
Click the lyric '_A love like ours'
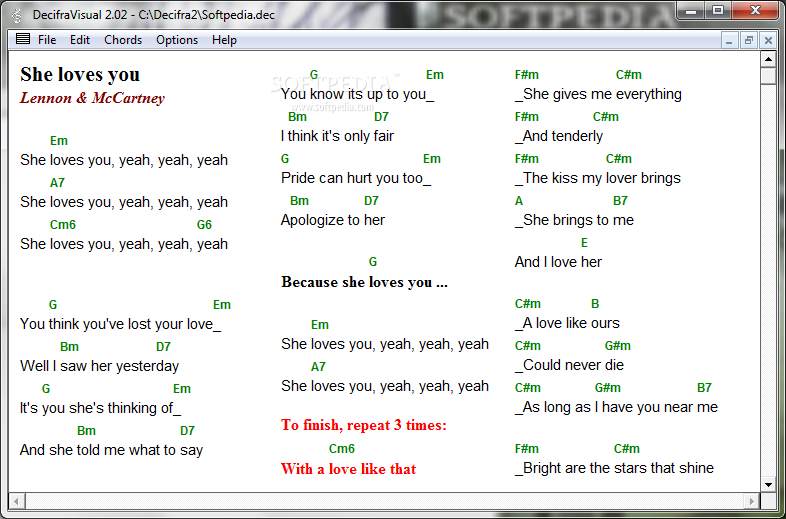(x=567, y=323)
